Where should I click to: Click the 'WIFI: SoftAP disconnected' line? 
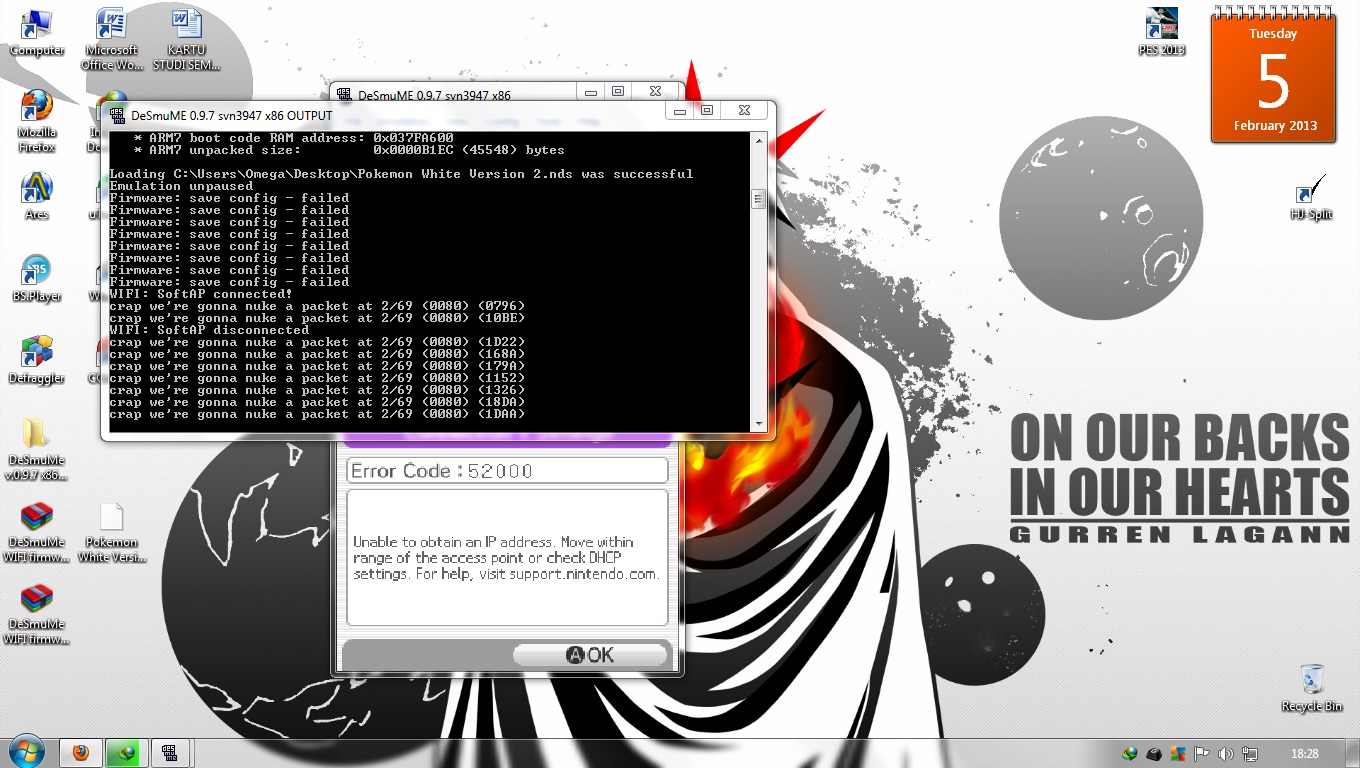(x=209, y=330)
